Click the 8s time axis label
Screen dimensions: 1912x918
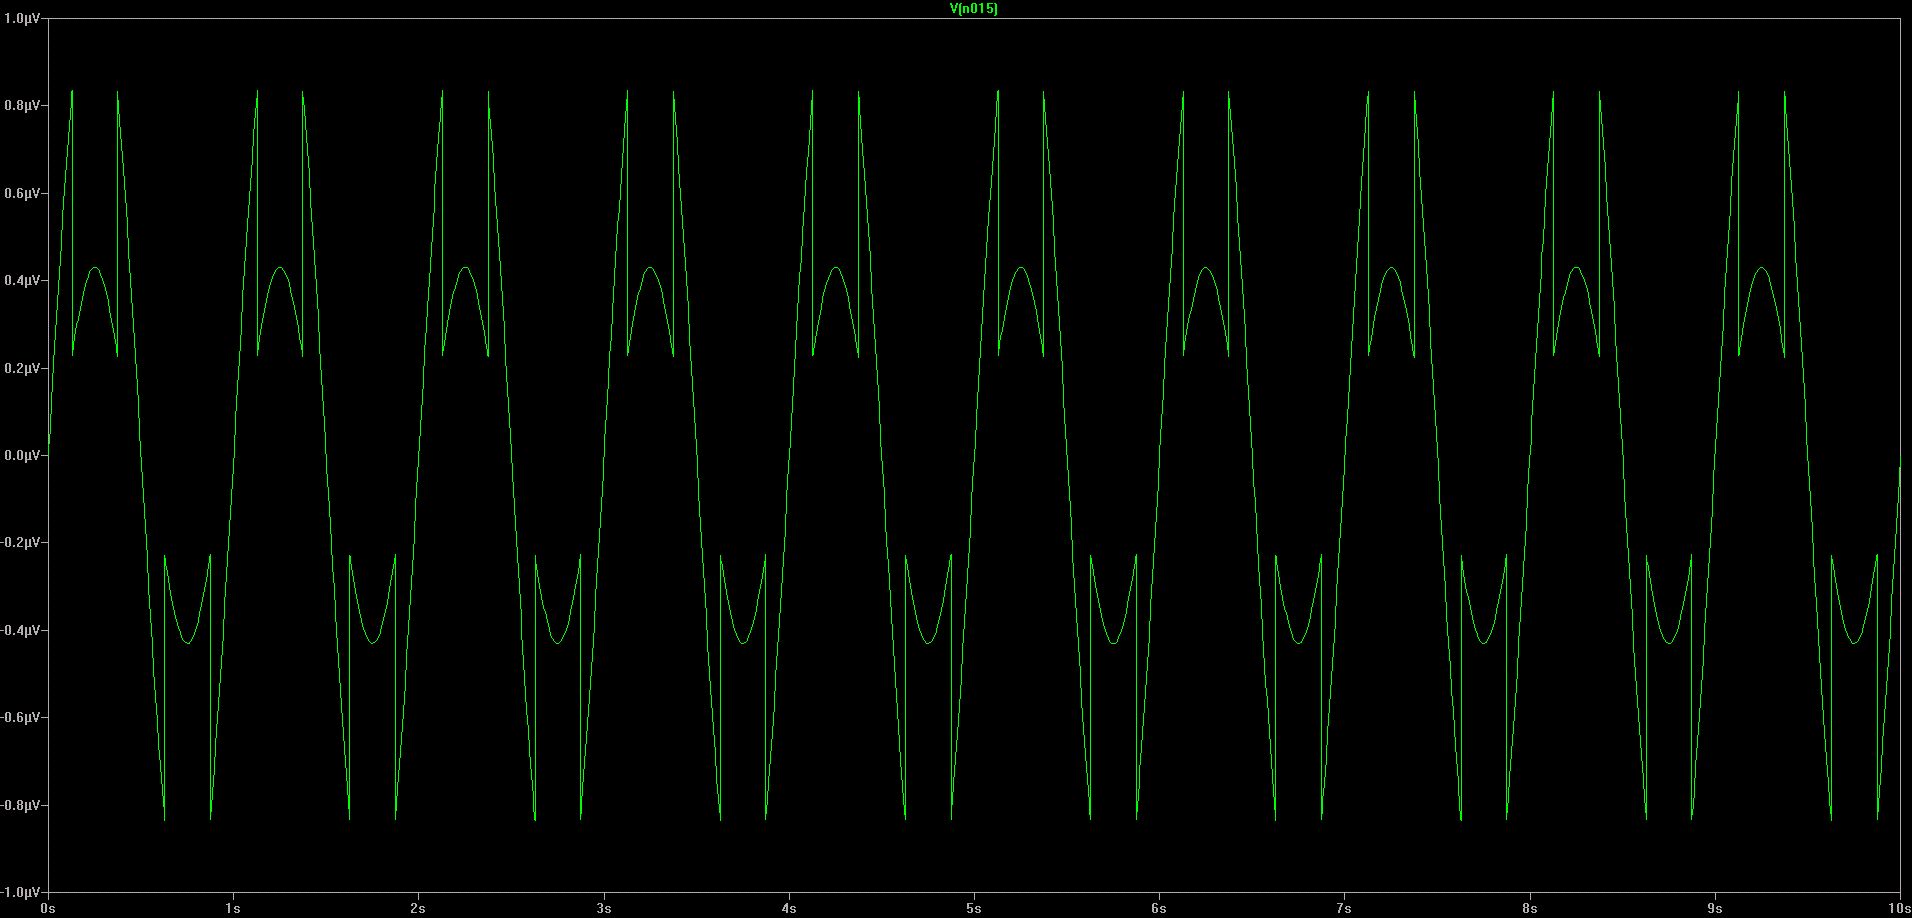pyautogui.click(x=1530, y=908)
